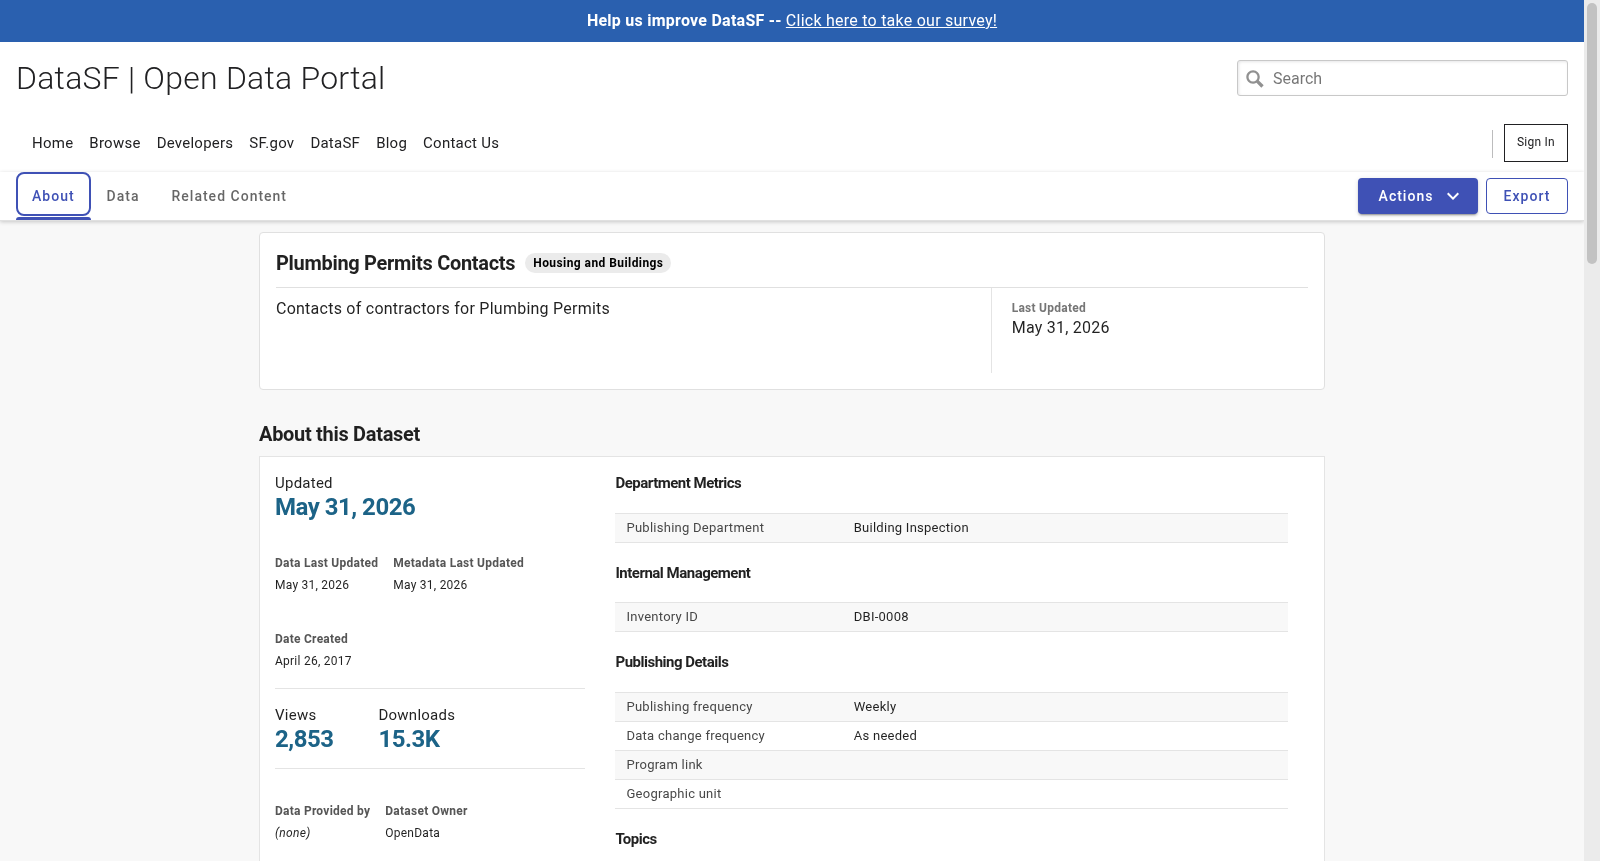
Task: Open the Actions menu button
Action: [x=1417, y=196]
